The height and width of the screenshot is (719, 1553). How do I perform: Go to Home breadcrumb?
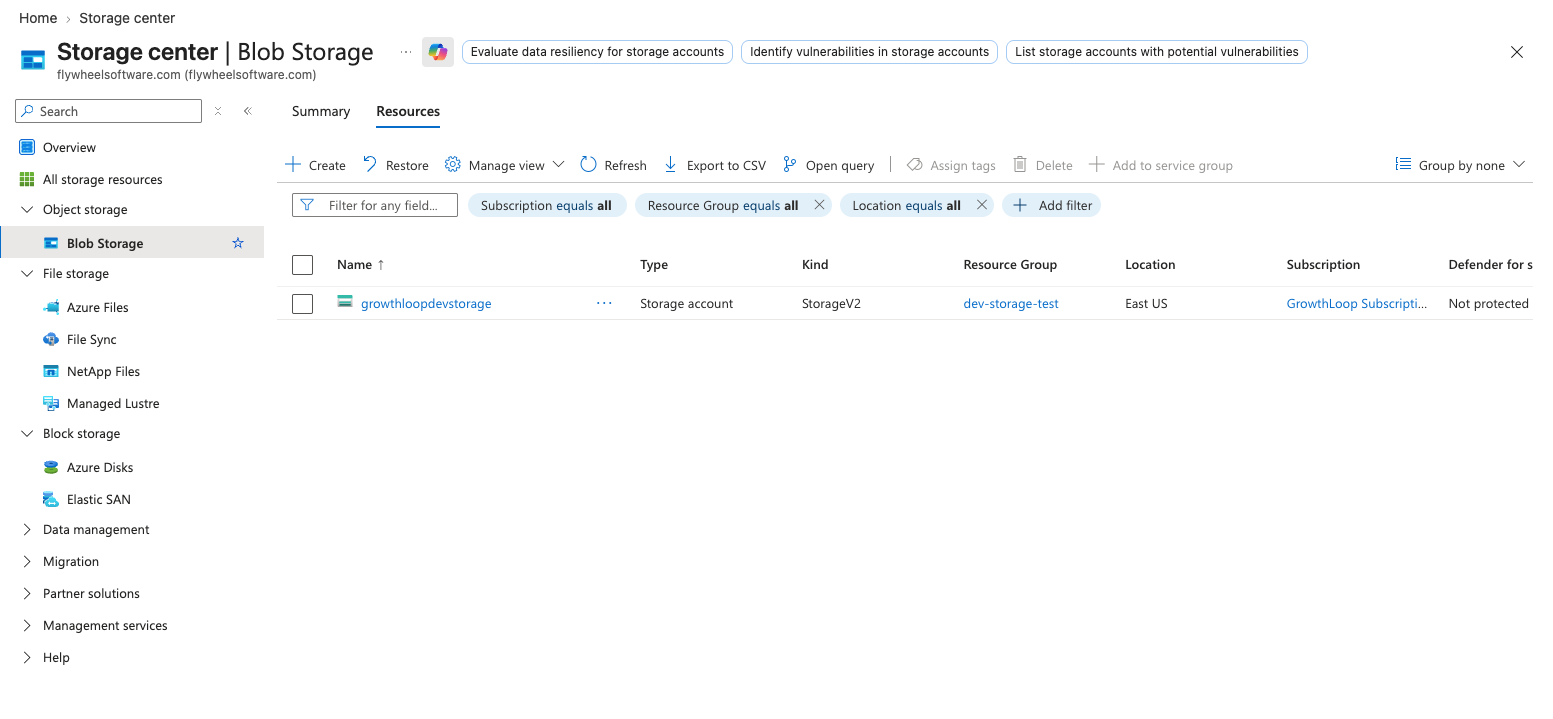click(38, 18)
